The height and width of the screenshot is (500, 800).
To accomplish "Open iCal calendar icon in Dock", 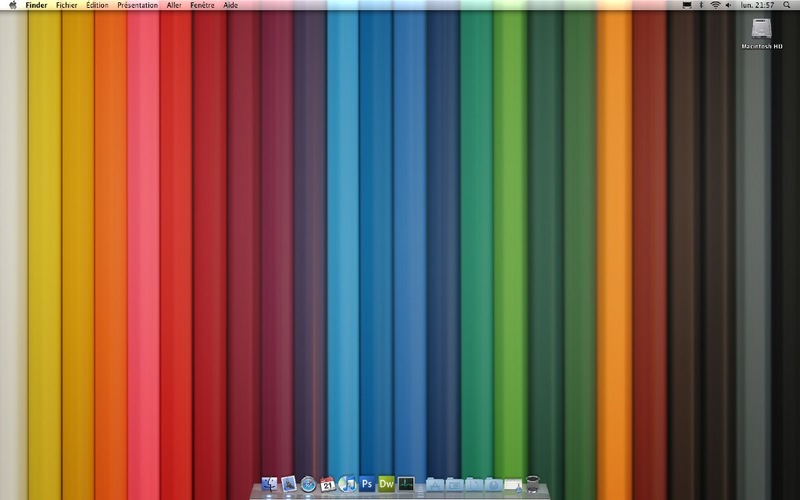I will point(328,484).
